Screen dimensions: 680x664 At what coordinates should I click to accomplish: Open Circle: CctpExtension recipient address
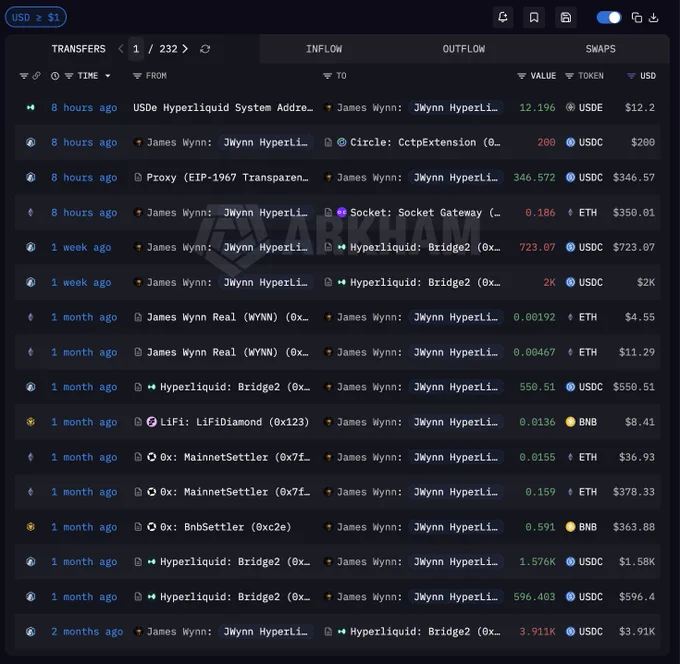pos(425,142)
